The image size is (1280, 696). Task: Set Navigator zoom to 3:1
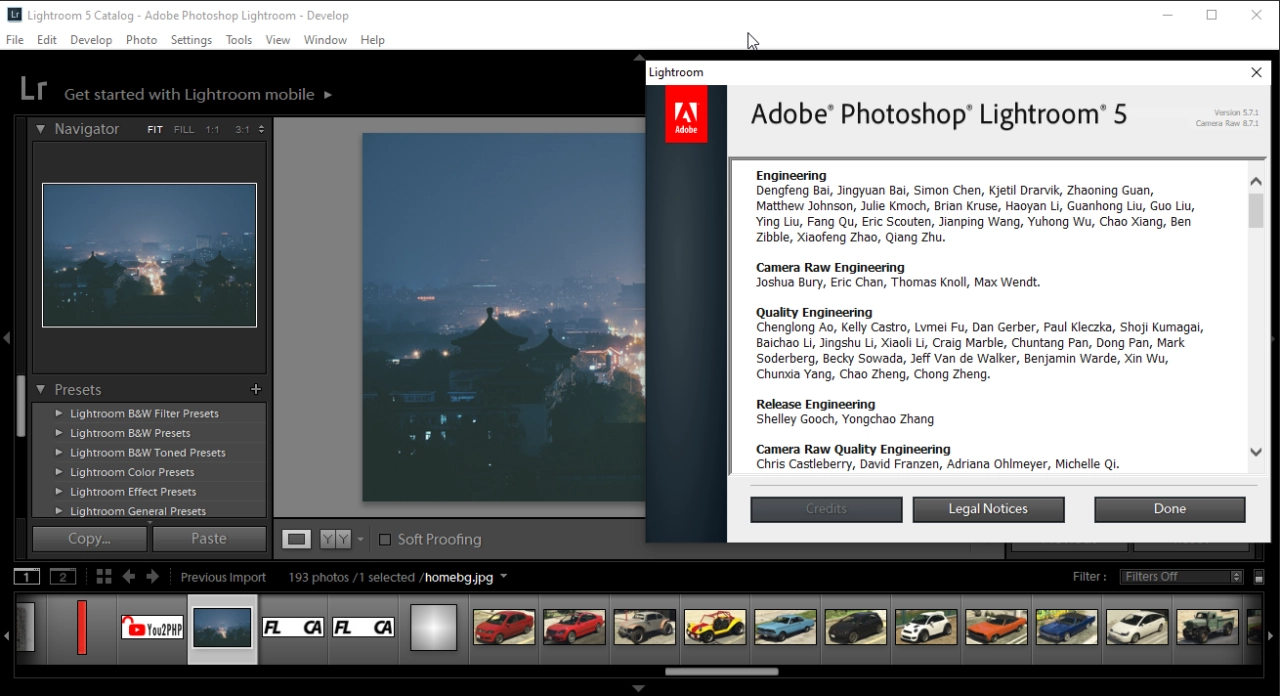pyautogui.click(x=242, y=129)
